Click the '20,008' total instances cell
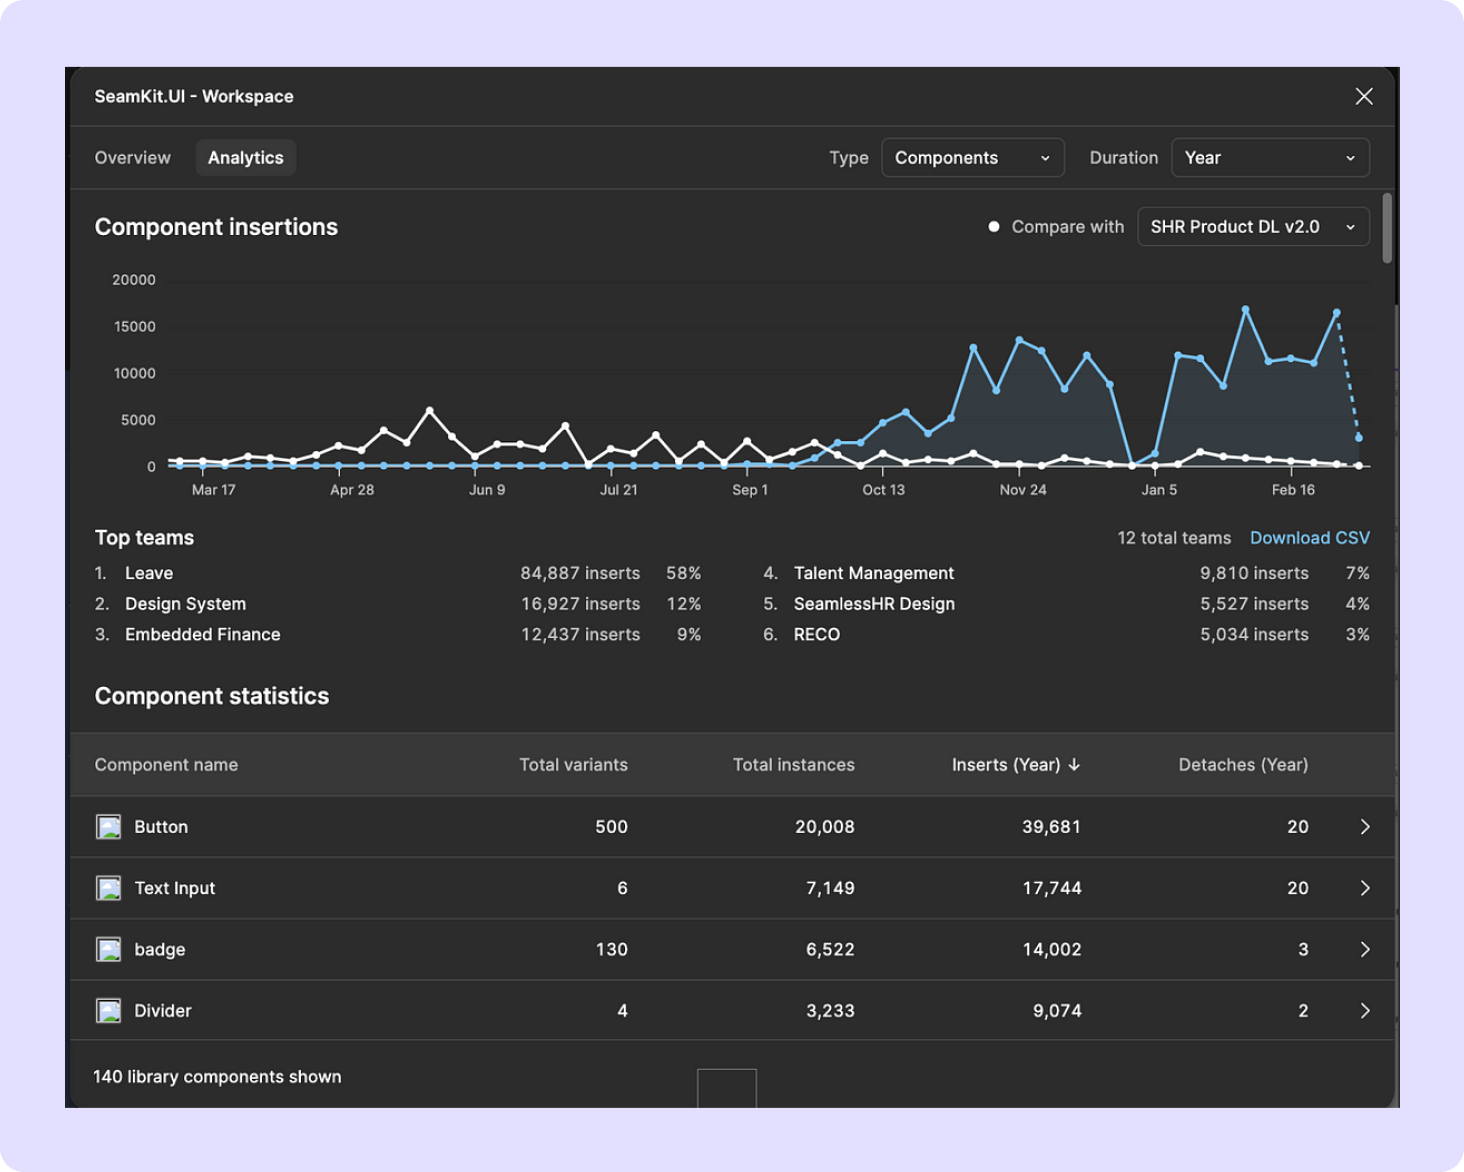Screen dimensions: 1464x1172 click(825, 827)
